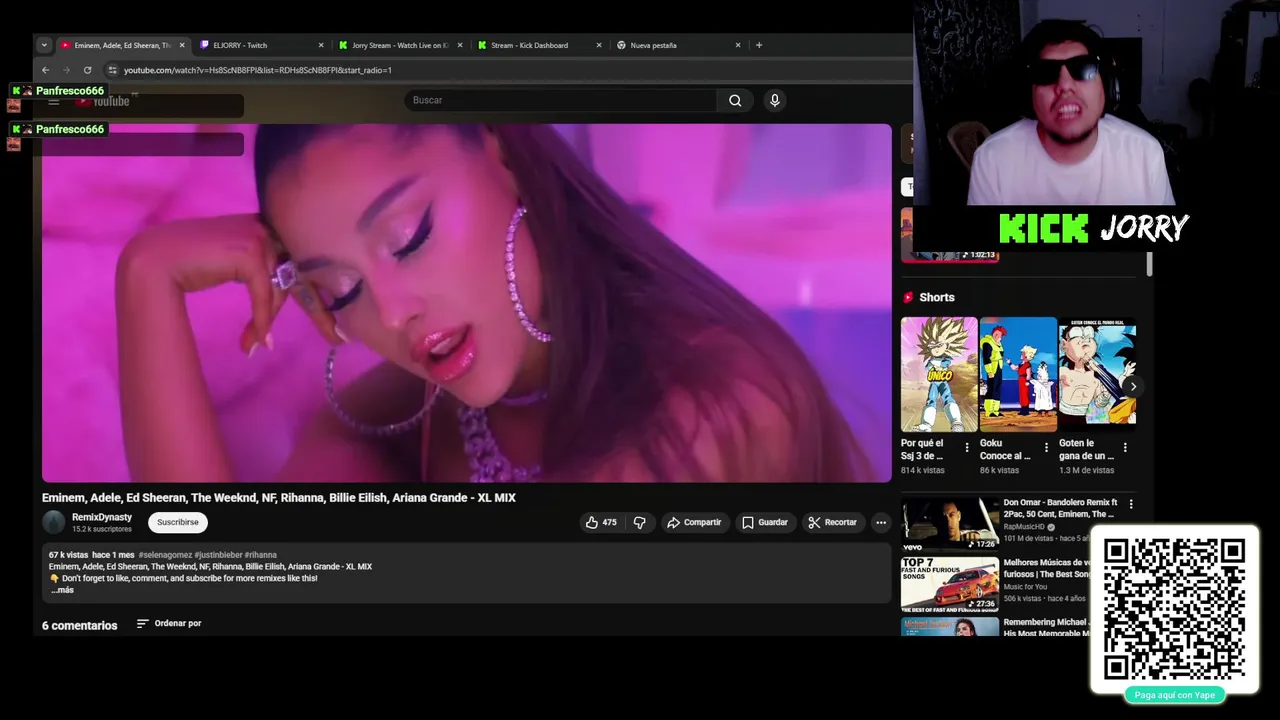The image size is (1280, 720).
Task: Select the Eminem, Adele YouTube tab
Action: click(x=122, y=45)
